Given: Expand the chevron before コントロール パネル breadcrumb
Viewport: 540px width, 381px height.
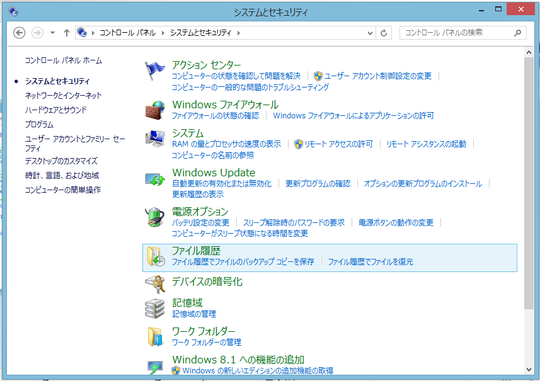Looking at the screenshot, I should coord(93,33).
